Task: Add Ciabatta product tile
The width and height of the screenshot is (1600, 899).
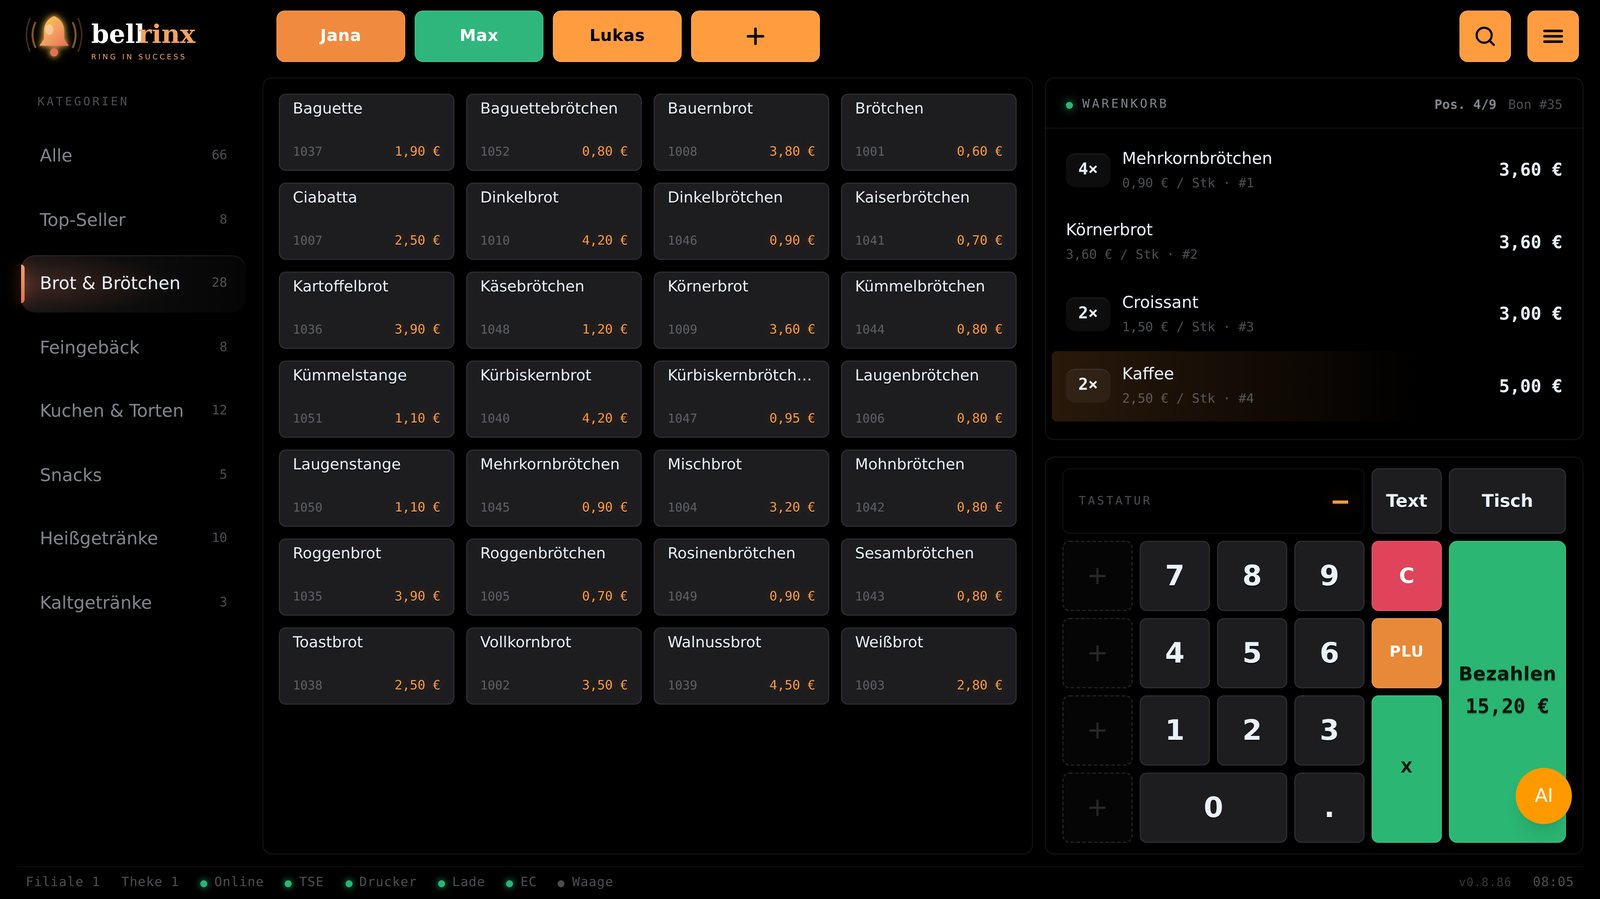Action: (x=366, y=221)
